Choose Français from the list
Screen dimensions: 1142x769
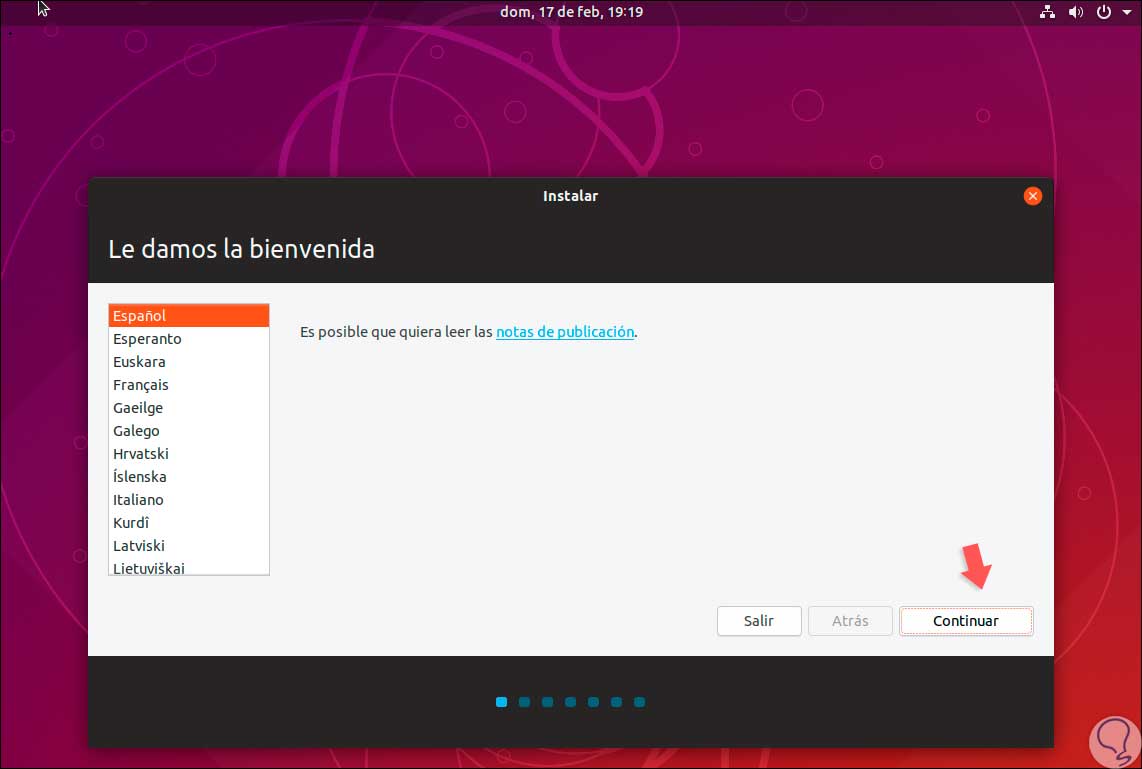point(189,384)
